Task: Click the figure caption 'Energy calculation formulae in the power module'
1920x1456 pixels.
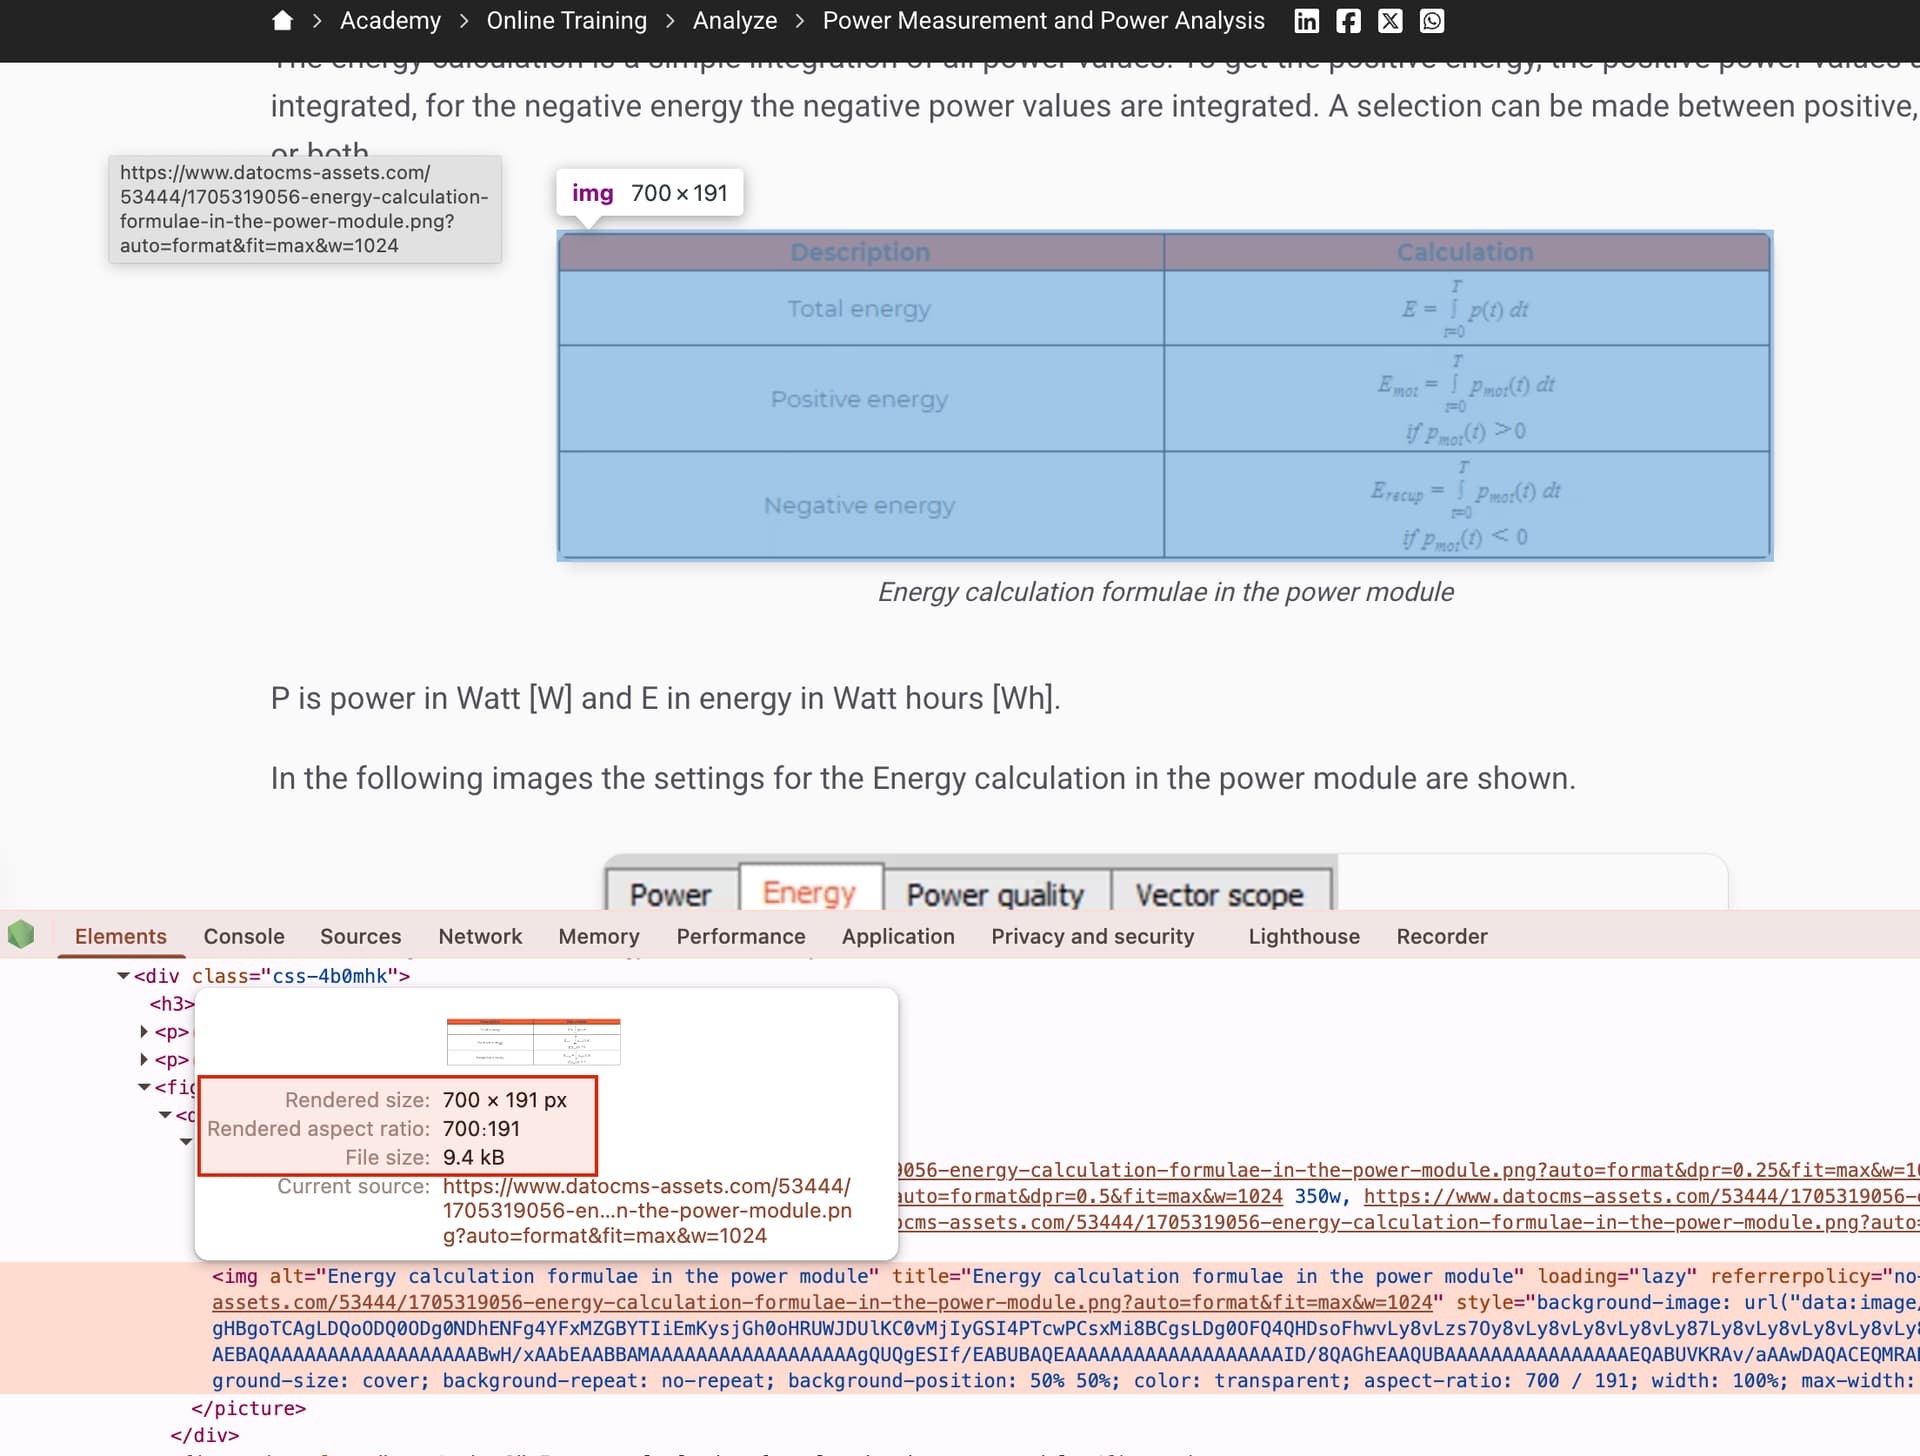Action: (x=1165, y=592)
